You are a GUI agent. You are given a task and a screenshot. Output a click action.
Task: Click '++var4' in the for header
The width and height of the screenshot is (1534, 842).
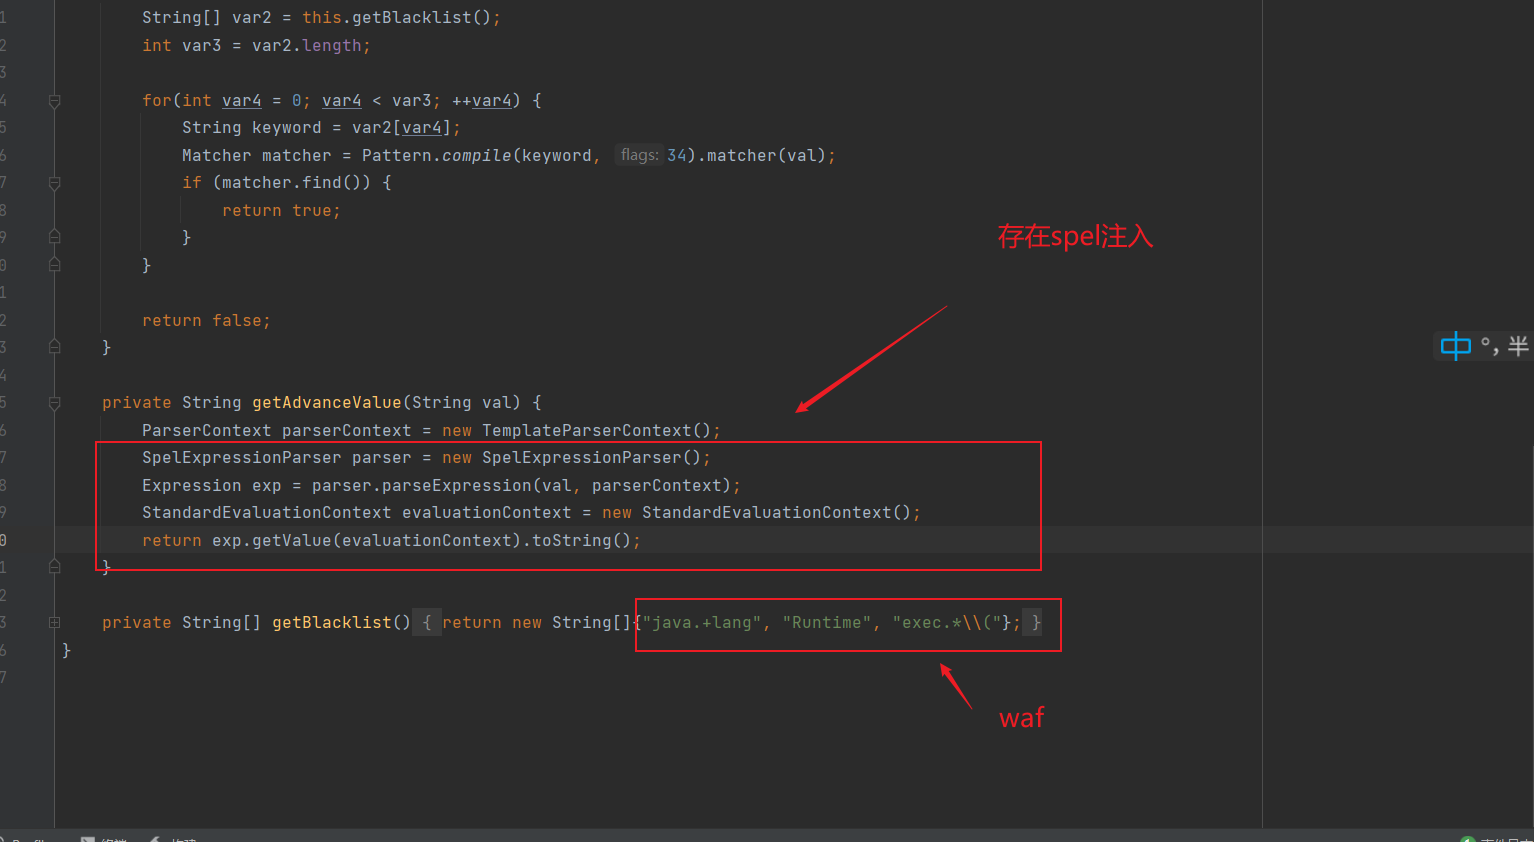[x=482, y=100]
